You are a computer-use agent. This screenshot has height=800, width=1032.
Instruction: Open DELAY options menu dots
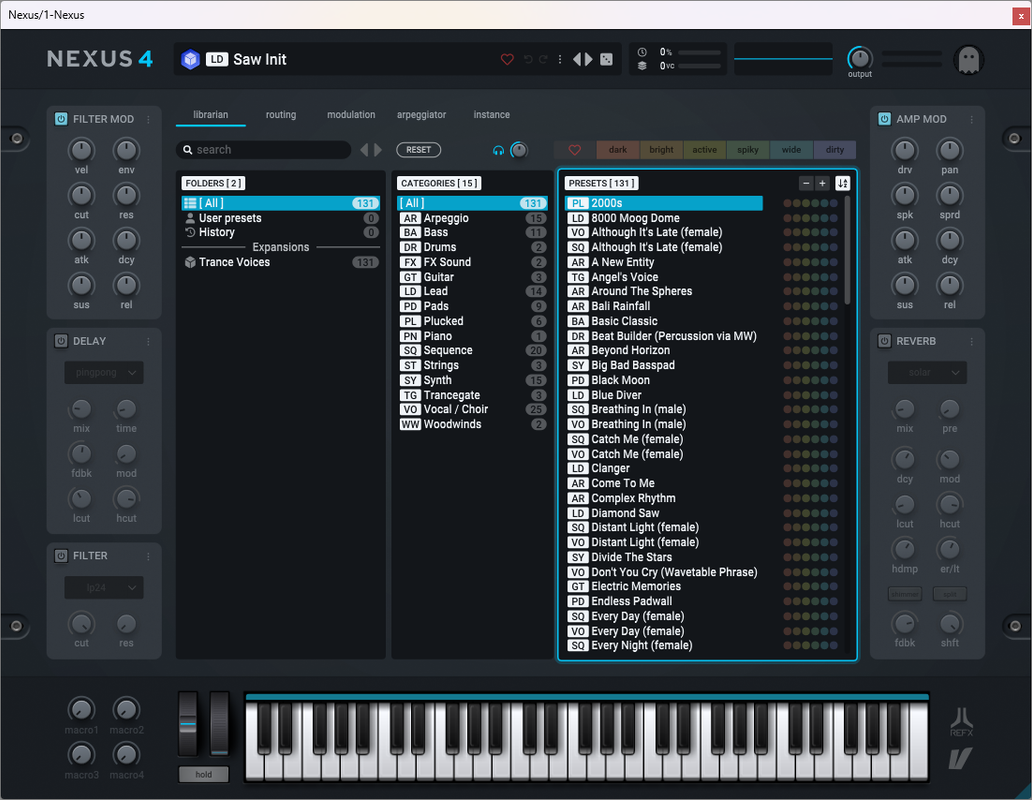pyautogui.click(x=148, y=341)
